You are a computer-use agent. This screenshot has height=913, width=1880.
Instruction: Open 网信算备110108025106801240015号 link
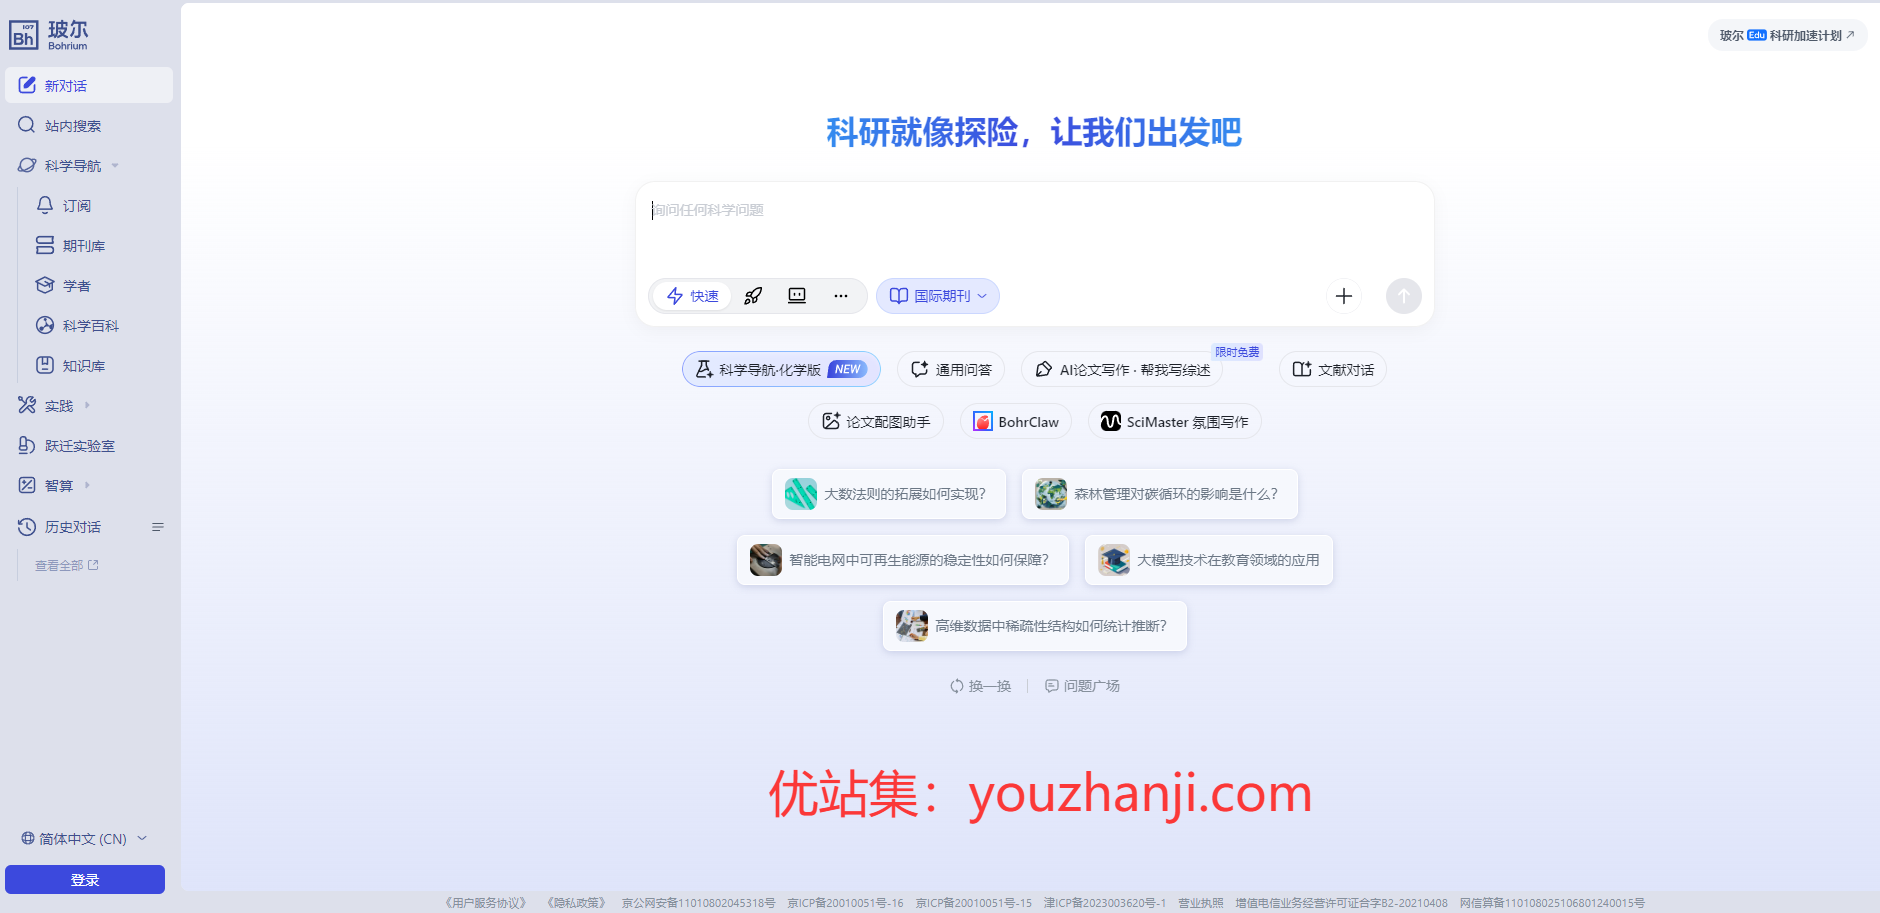[1552, 903]
